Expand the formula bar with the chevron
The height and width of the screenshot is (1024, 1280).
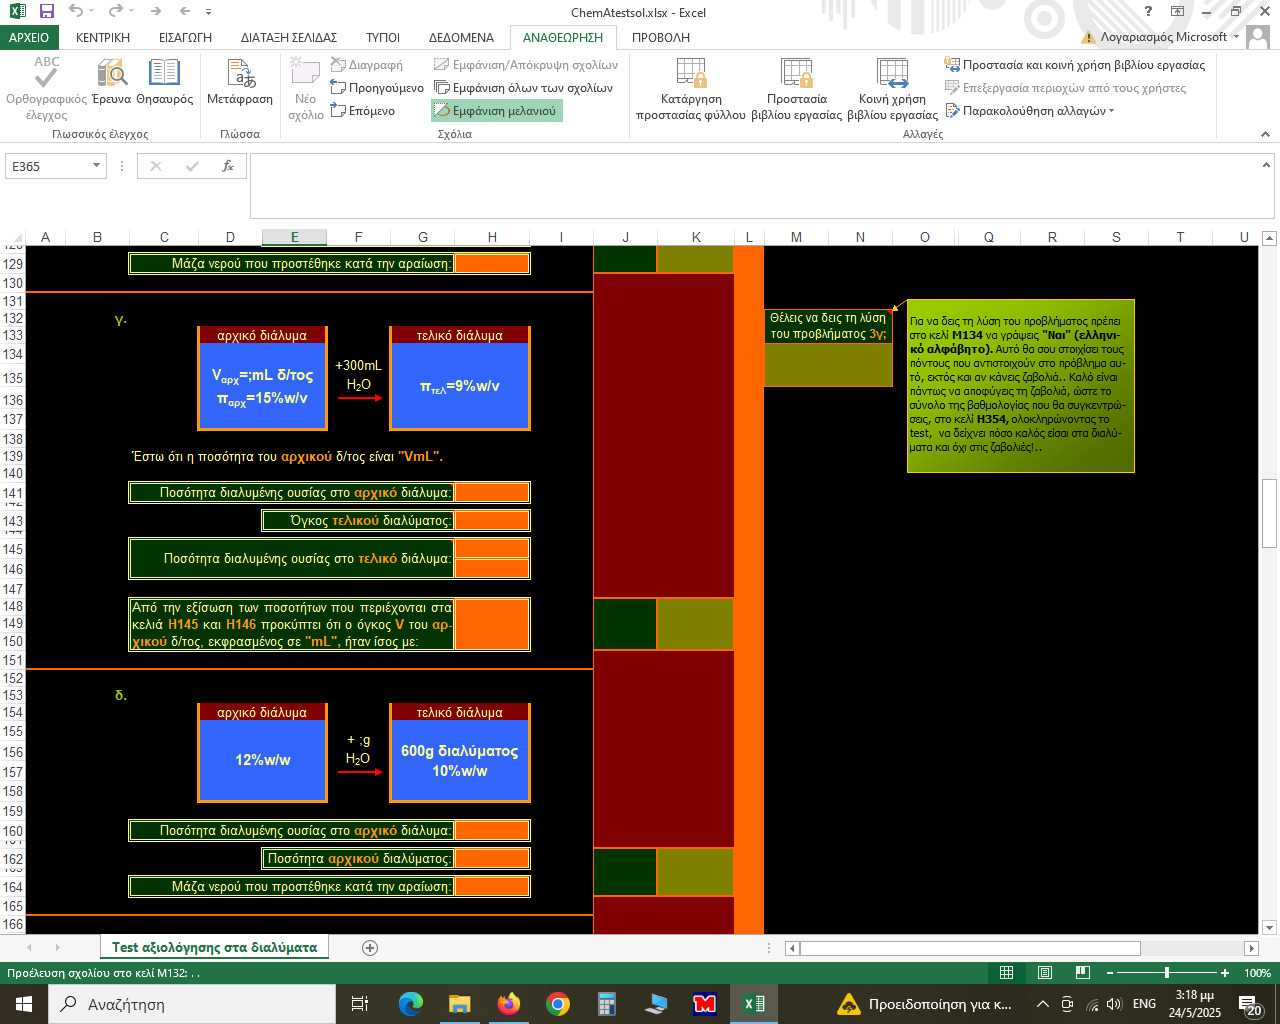pyautogui.click(x=1267, y=166)
